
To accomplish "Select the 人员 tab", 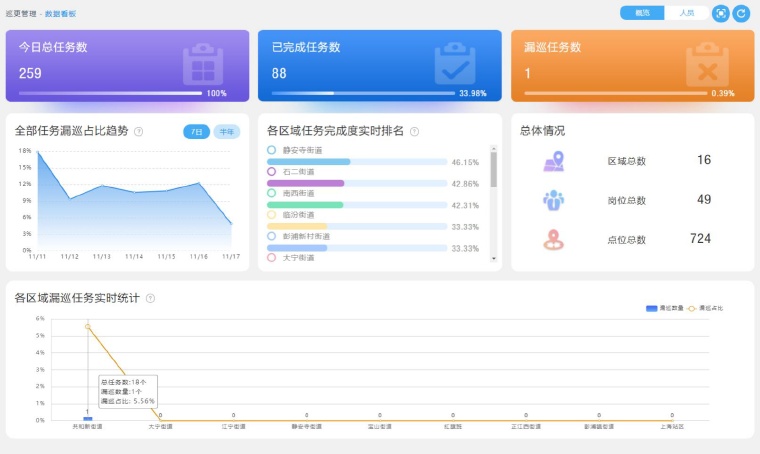I will coord(685,13).
